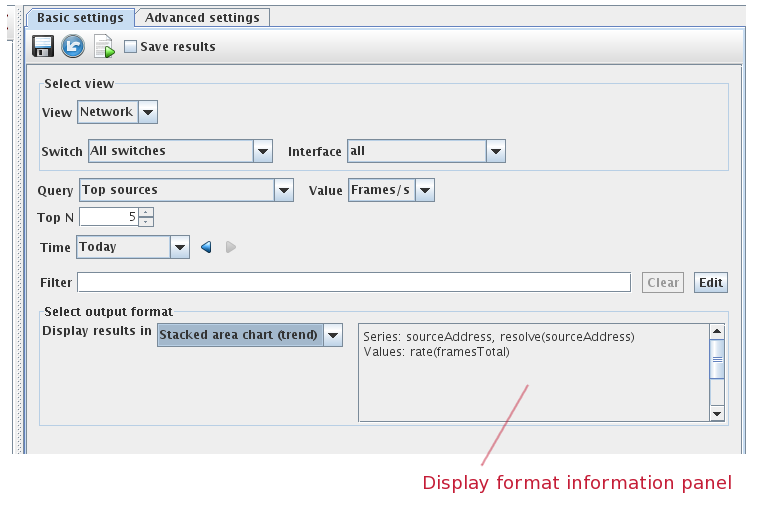This screenshot has width=760, height=514.
Task: Expand the Switch dropdown list
Action: pyautogui.click(x=262, y=151)
